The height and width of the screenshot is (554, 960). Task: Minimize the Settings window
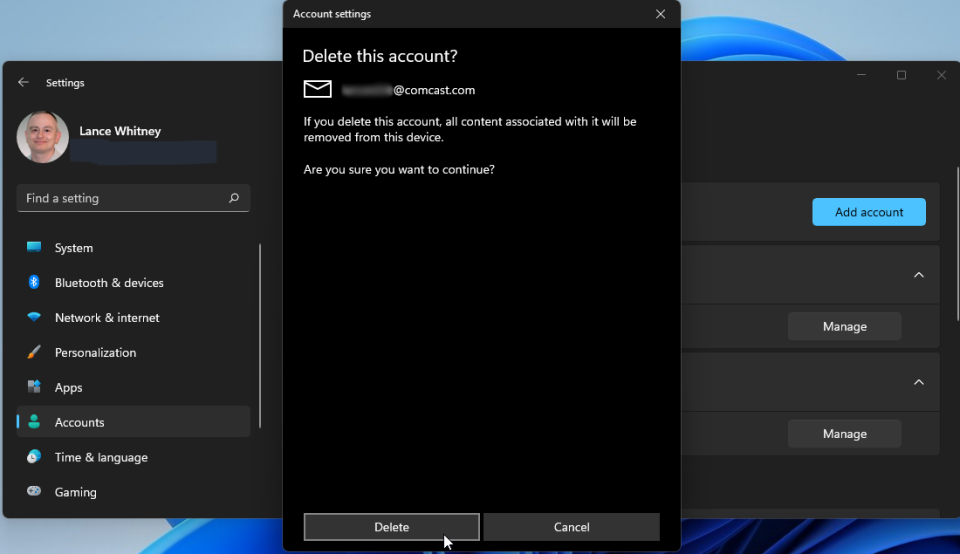coord(861,75)
